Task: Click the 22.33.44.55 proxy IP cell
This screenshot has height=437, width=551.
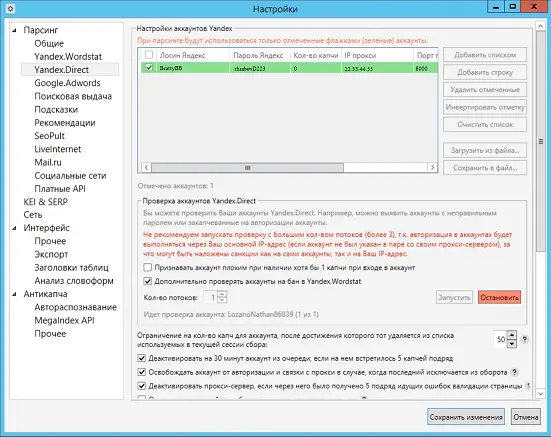Action: (x=377, y=68)
